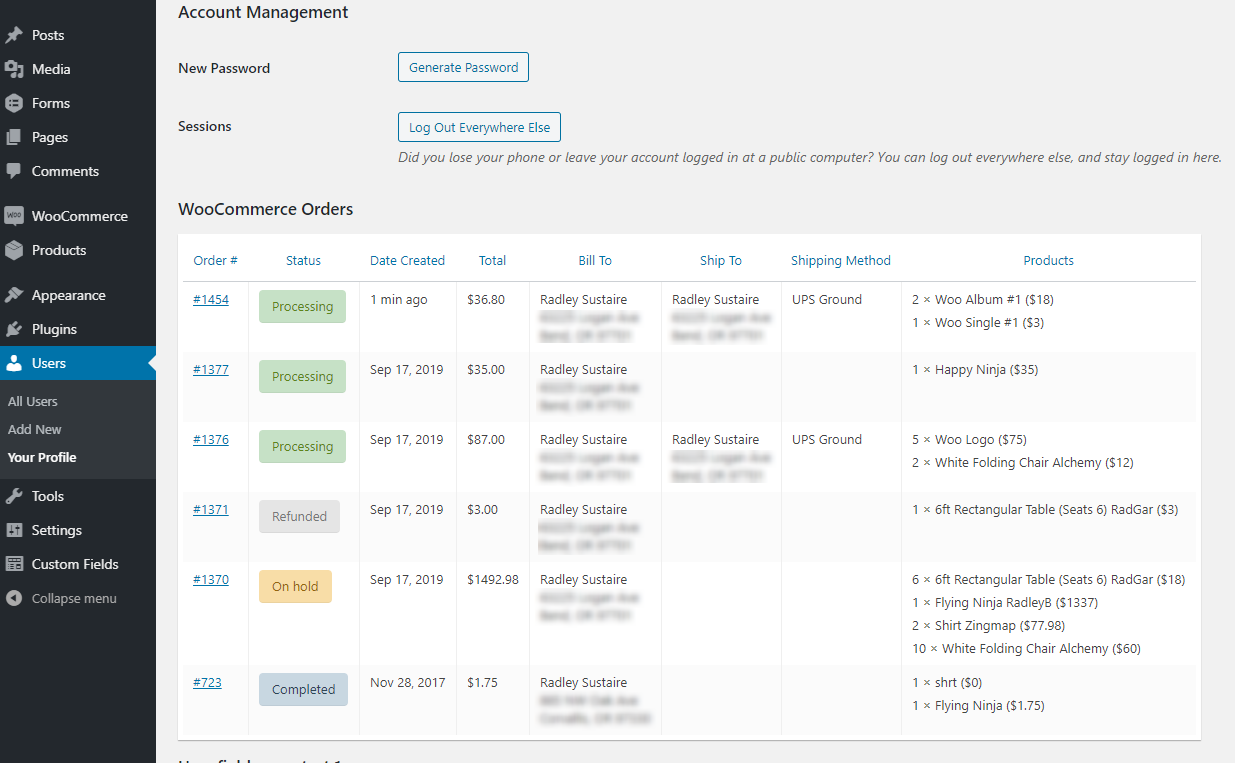Screen dimensions: 1235x763
Task: Click the Refunded status badge
Action: (299, 516)
